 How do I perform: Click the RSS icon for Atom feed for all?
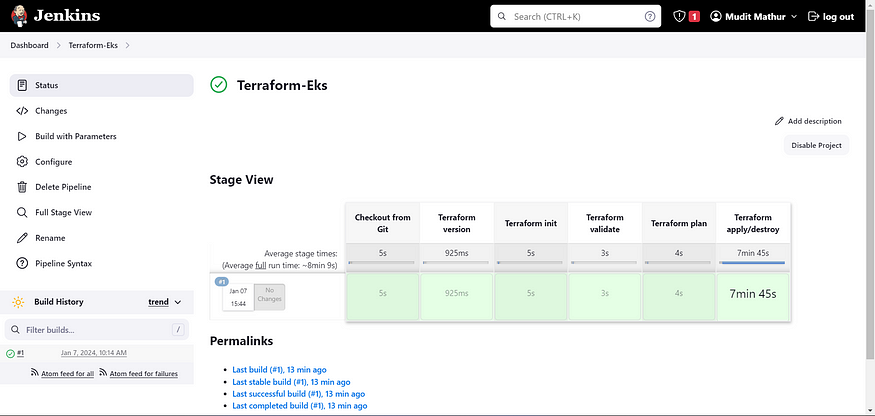click(34, 372)
